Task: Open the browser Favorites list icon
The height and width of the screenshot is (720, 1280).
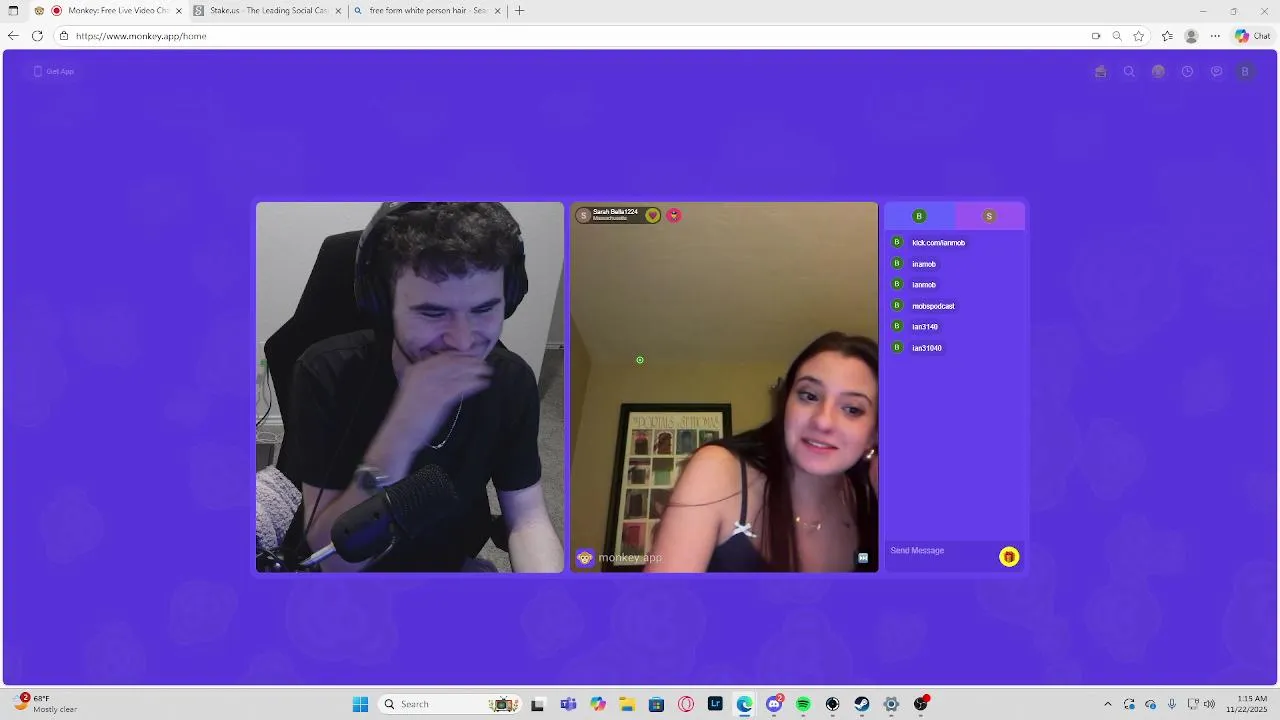Action: tap(1167, 36)
